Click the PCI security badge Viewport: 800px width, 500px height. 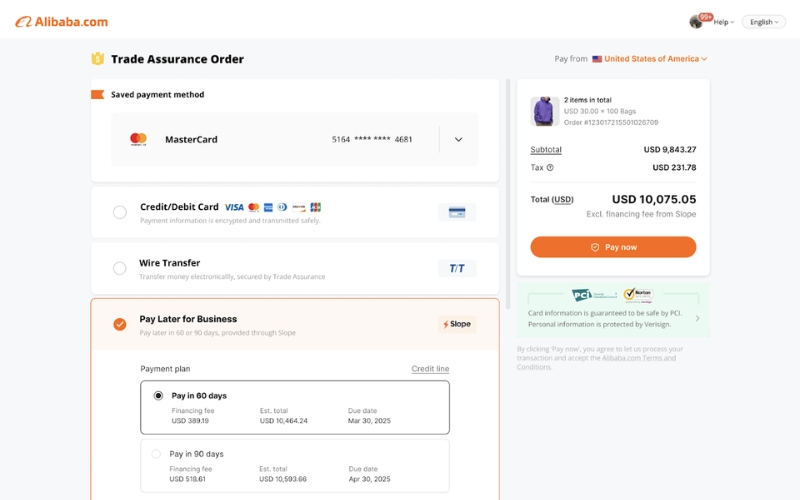click(582, 295)
